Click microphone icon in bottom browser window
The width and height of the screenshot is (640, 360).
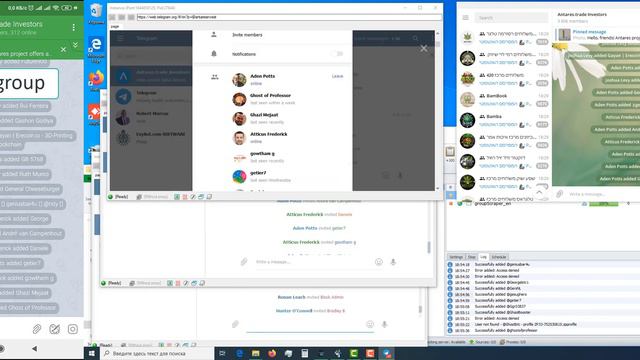[x=384, y=324]
